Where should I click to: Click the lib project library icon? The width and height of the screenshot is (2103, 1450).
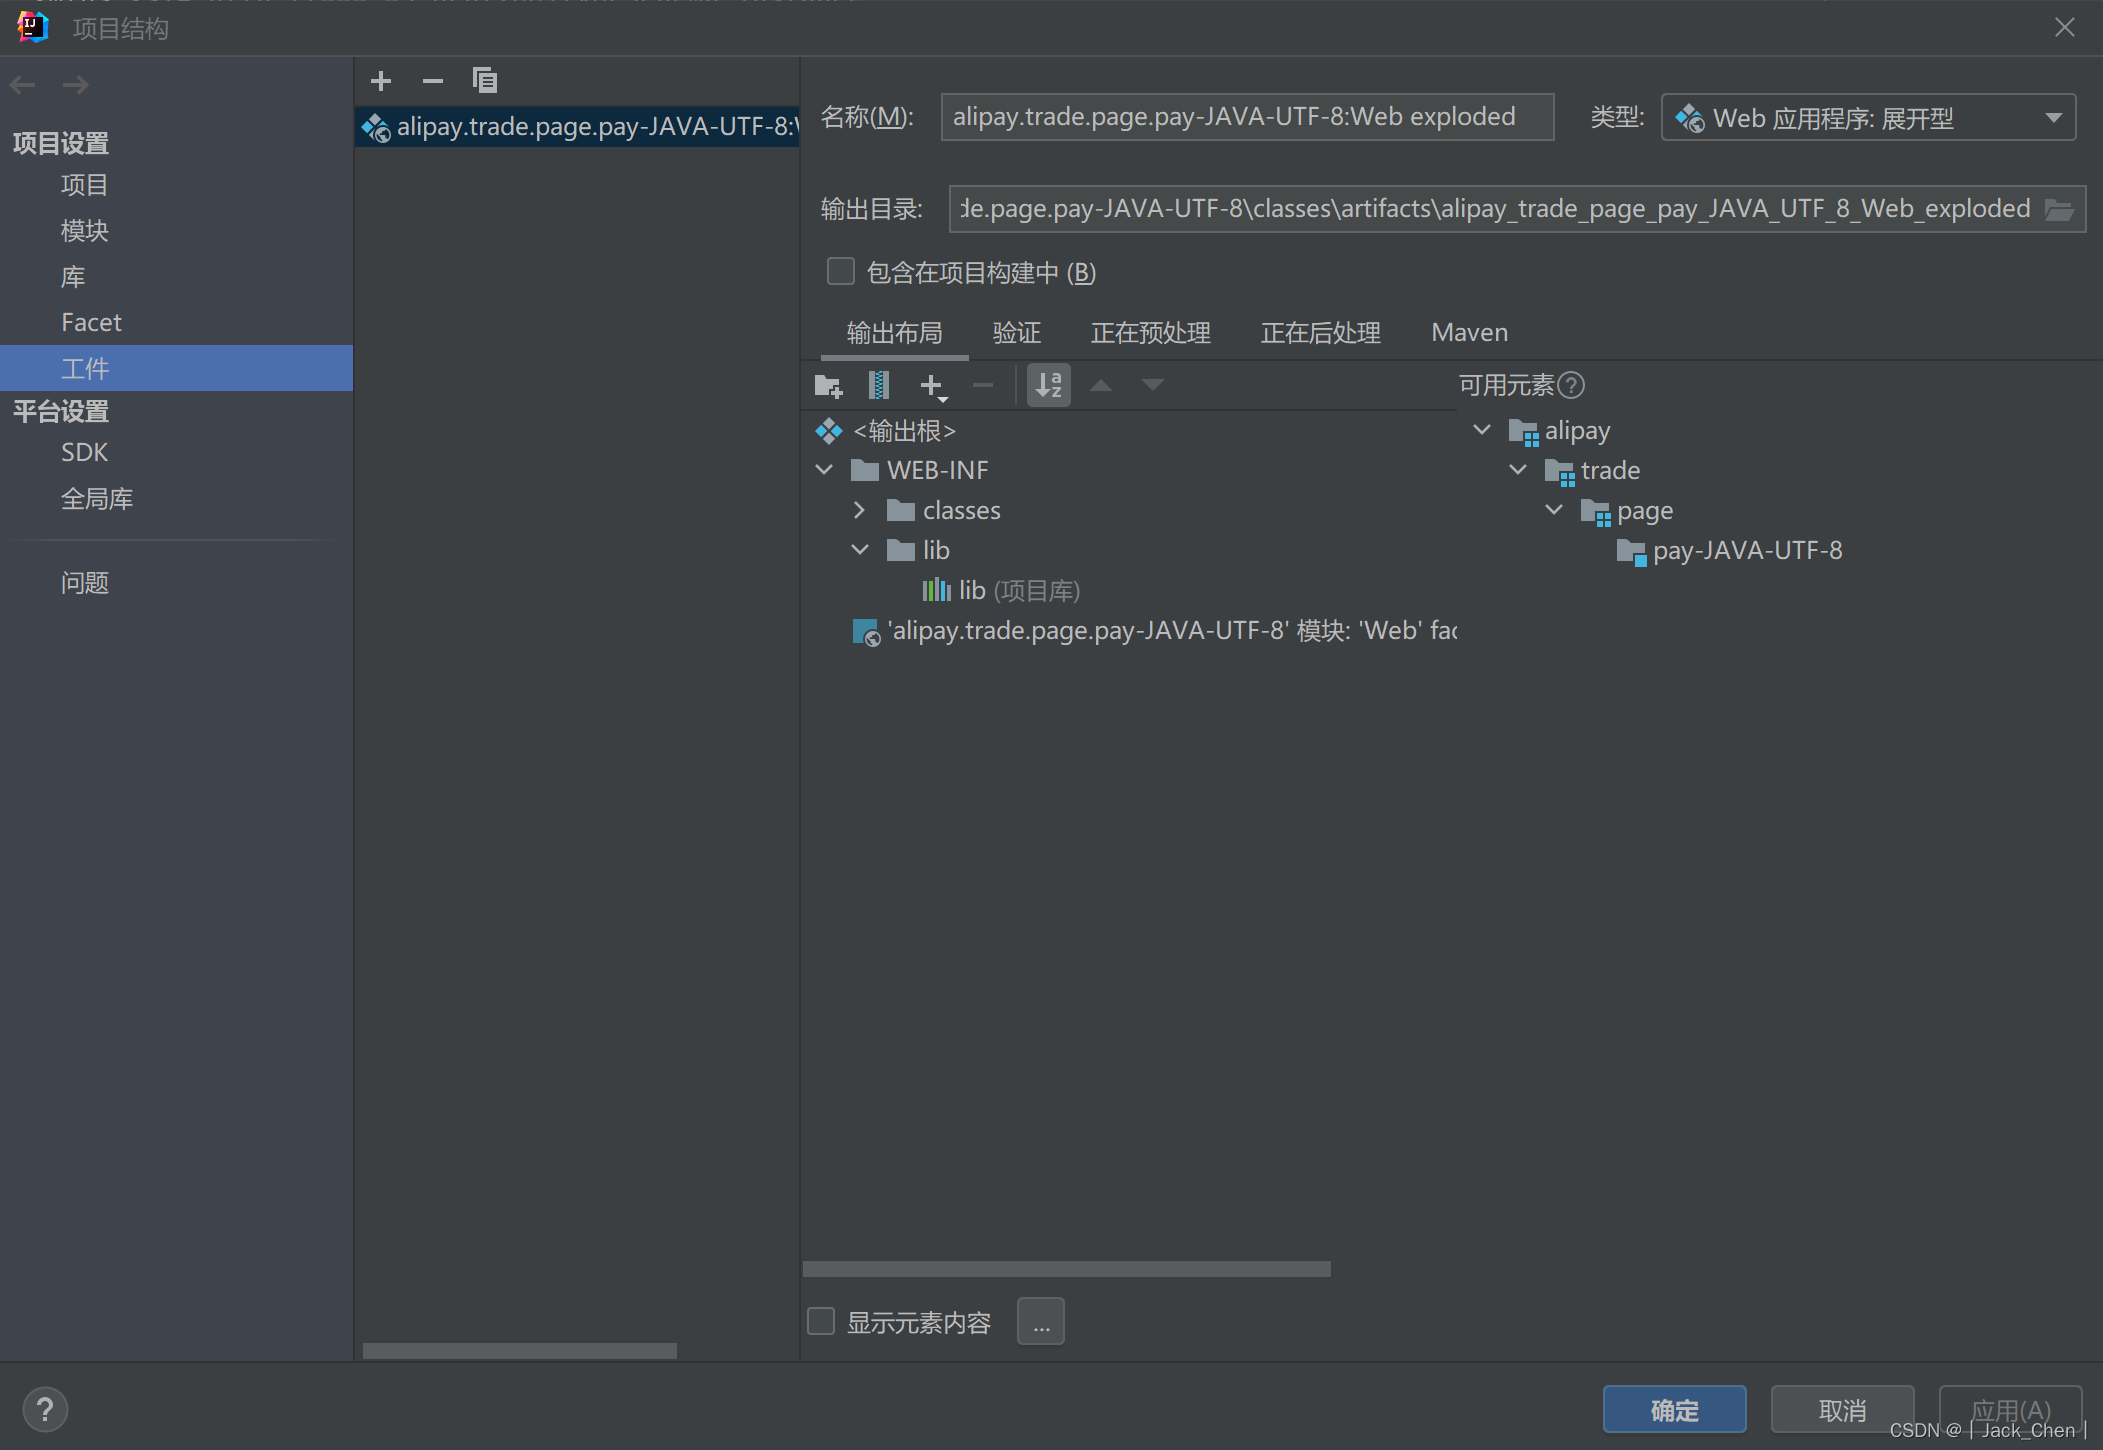pyautogui.click(x=937, y=591)
